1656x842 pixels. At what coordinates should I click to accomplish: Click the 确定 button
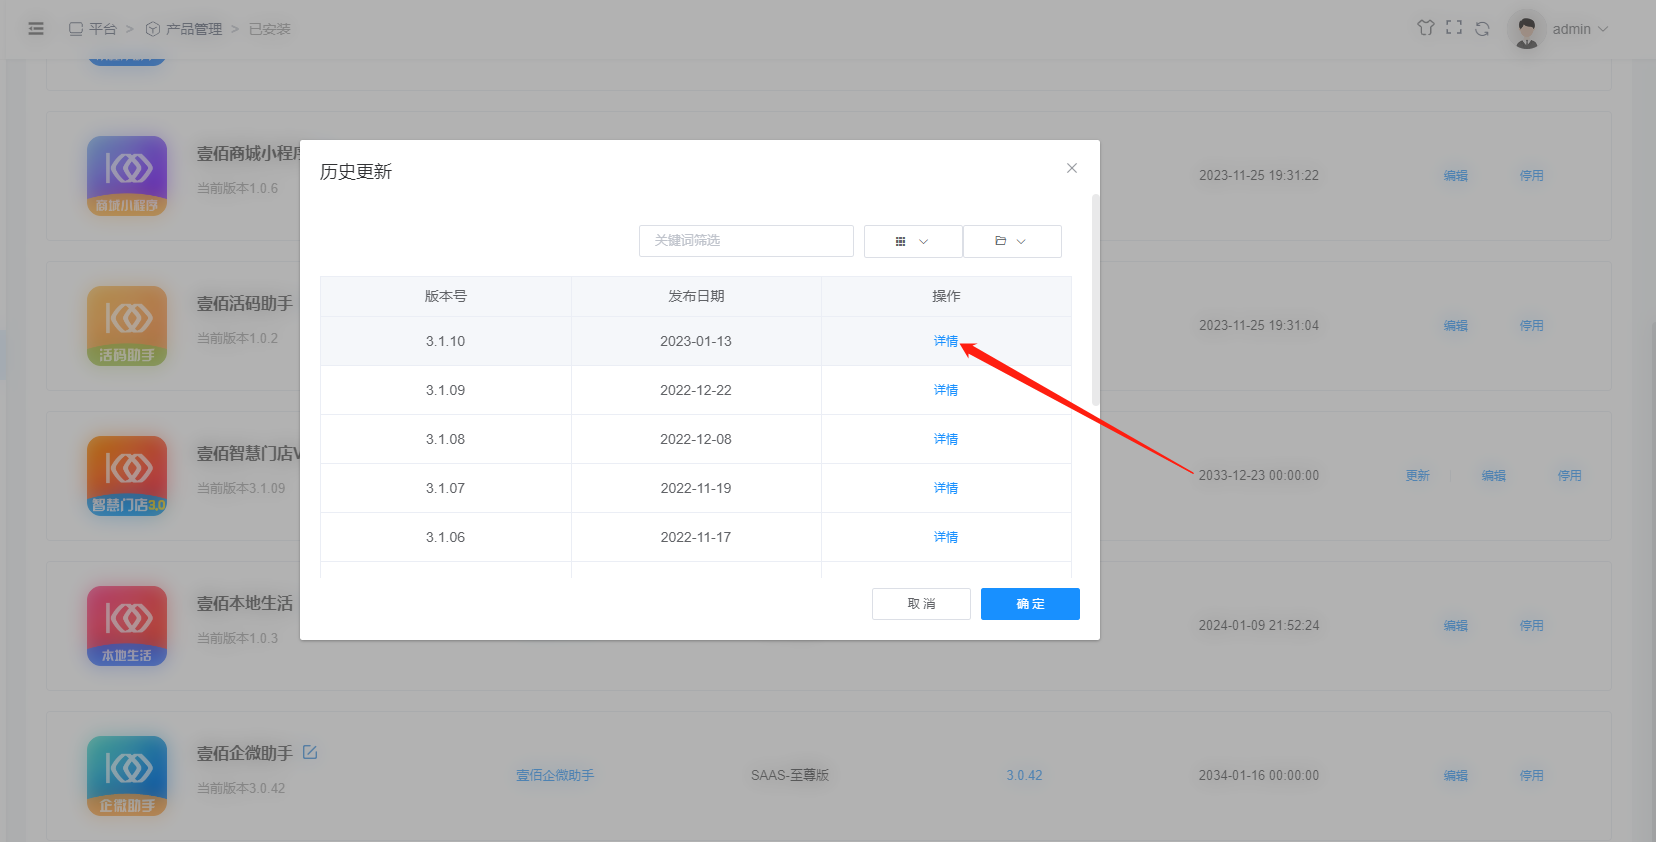(1030, 604)
